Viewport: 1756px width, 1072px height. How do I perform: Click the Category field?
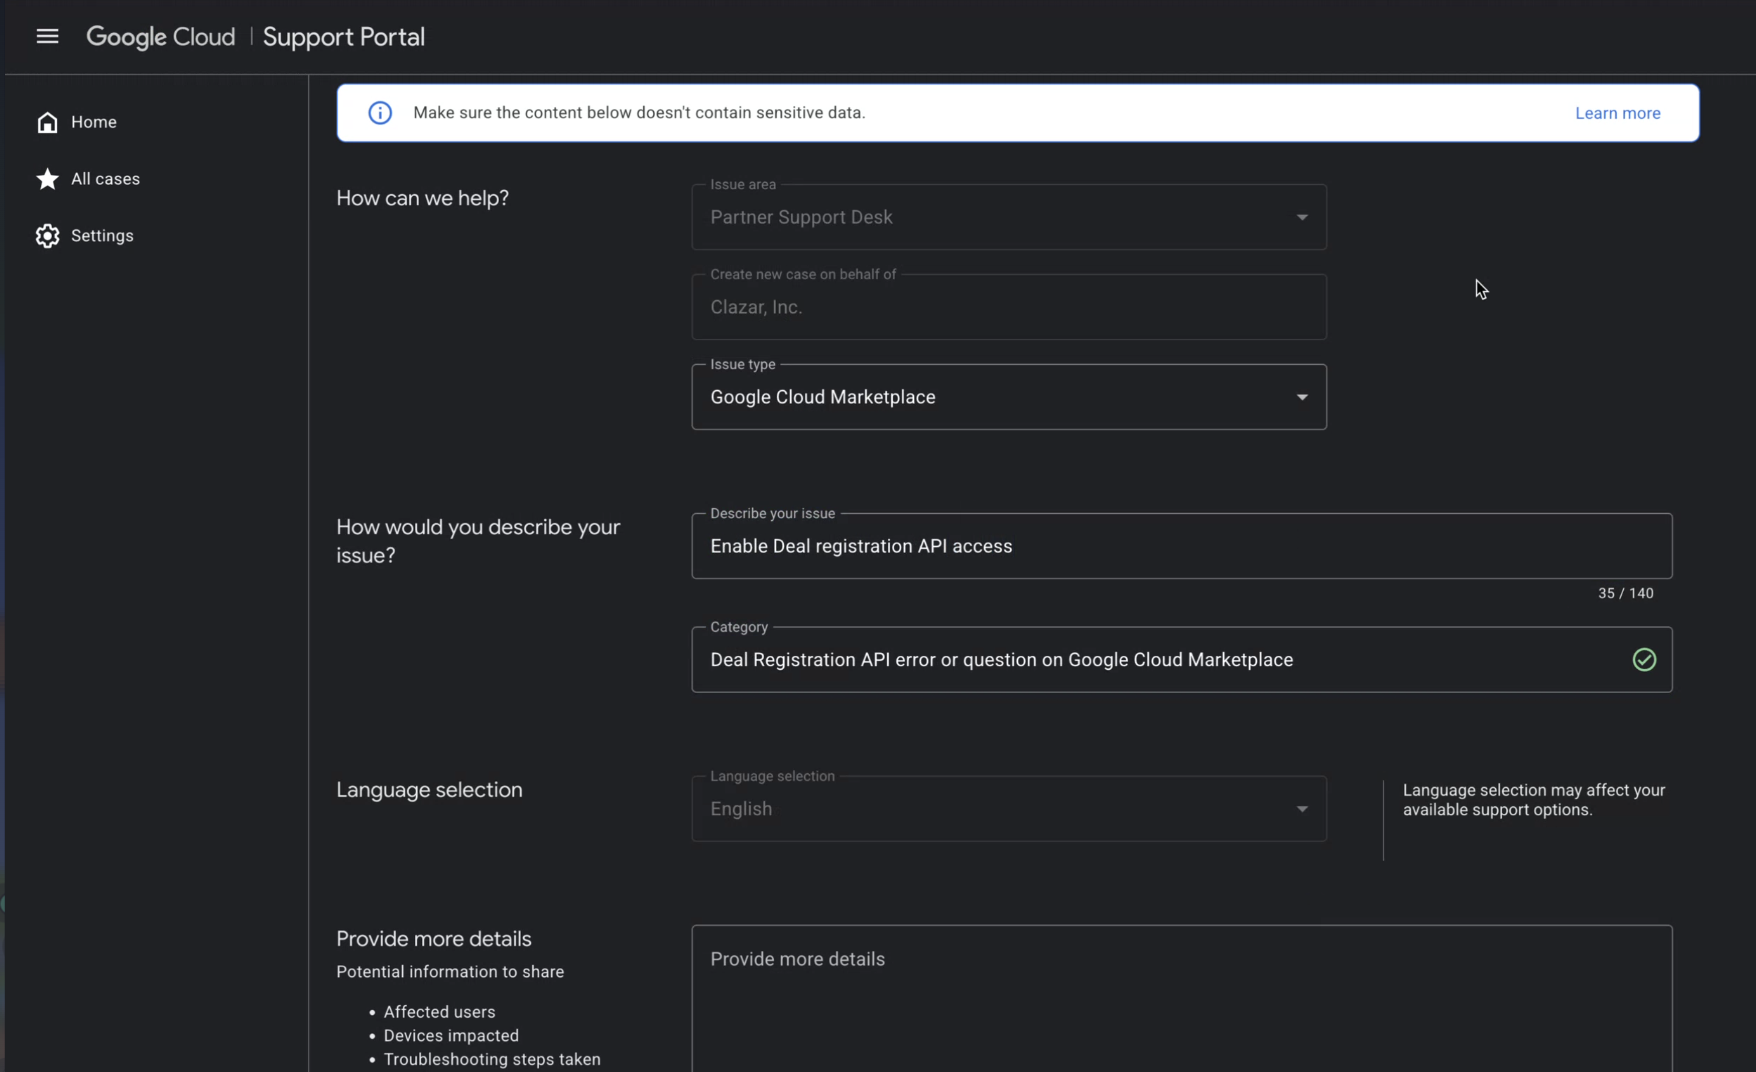click(x=1182, y=660)
